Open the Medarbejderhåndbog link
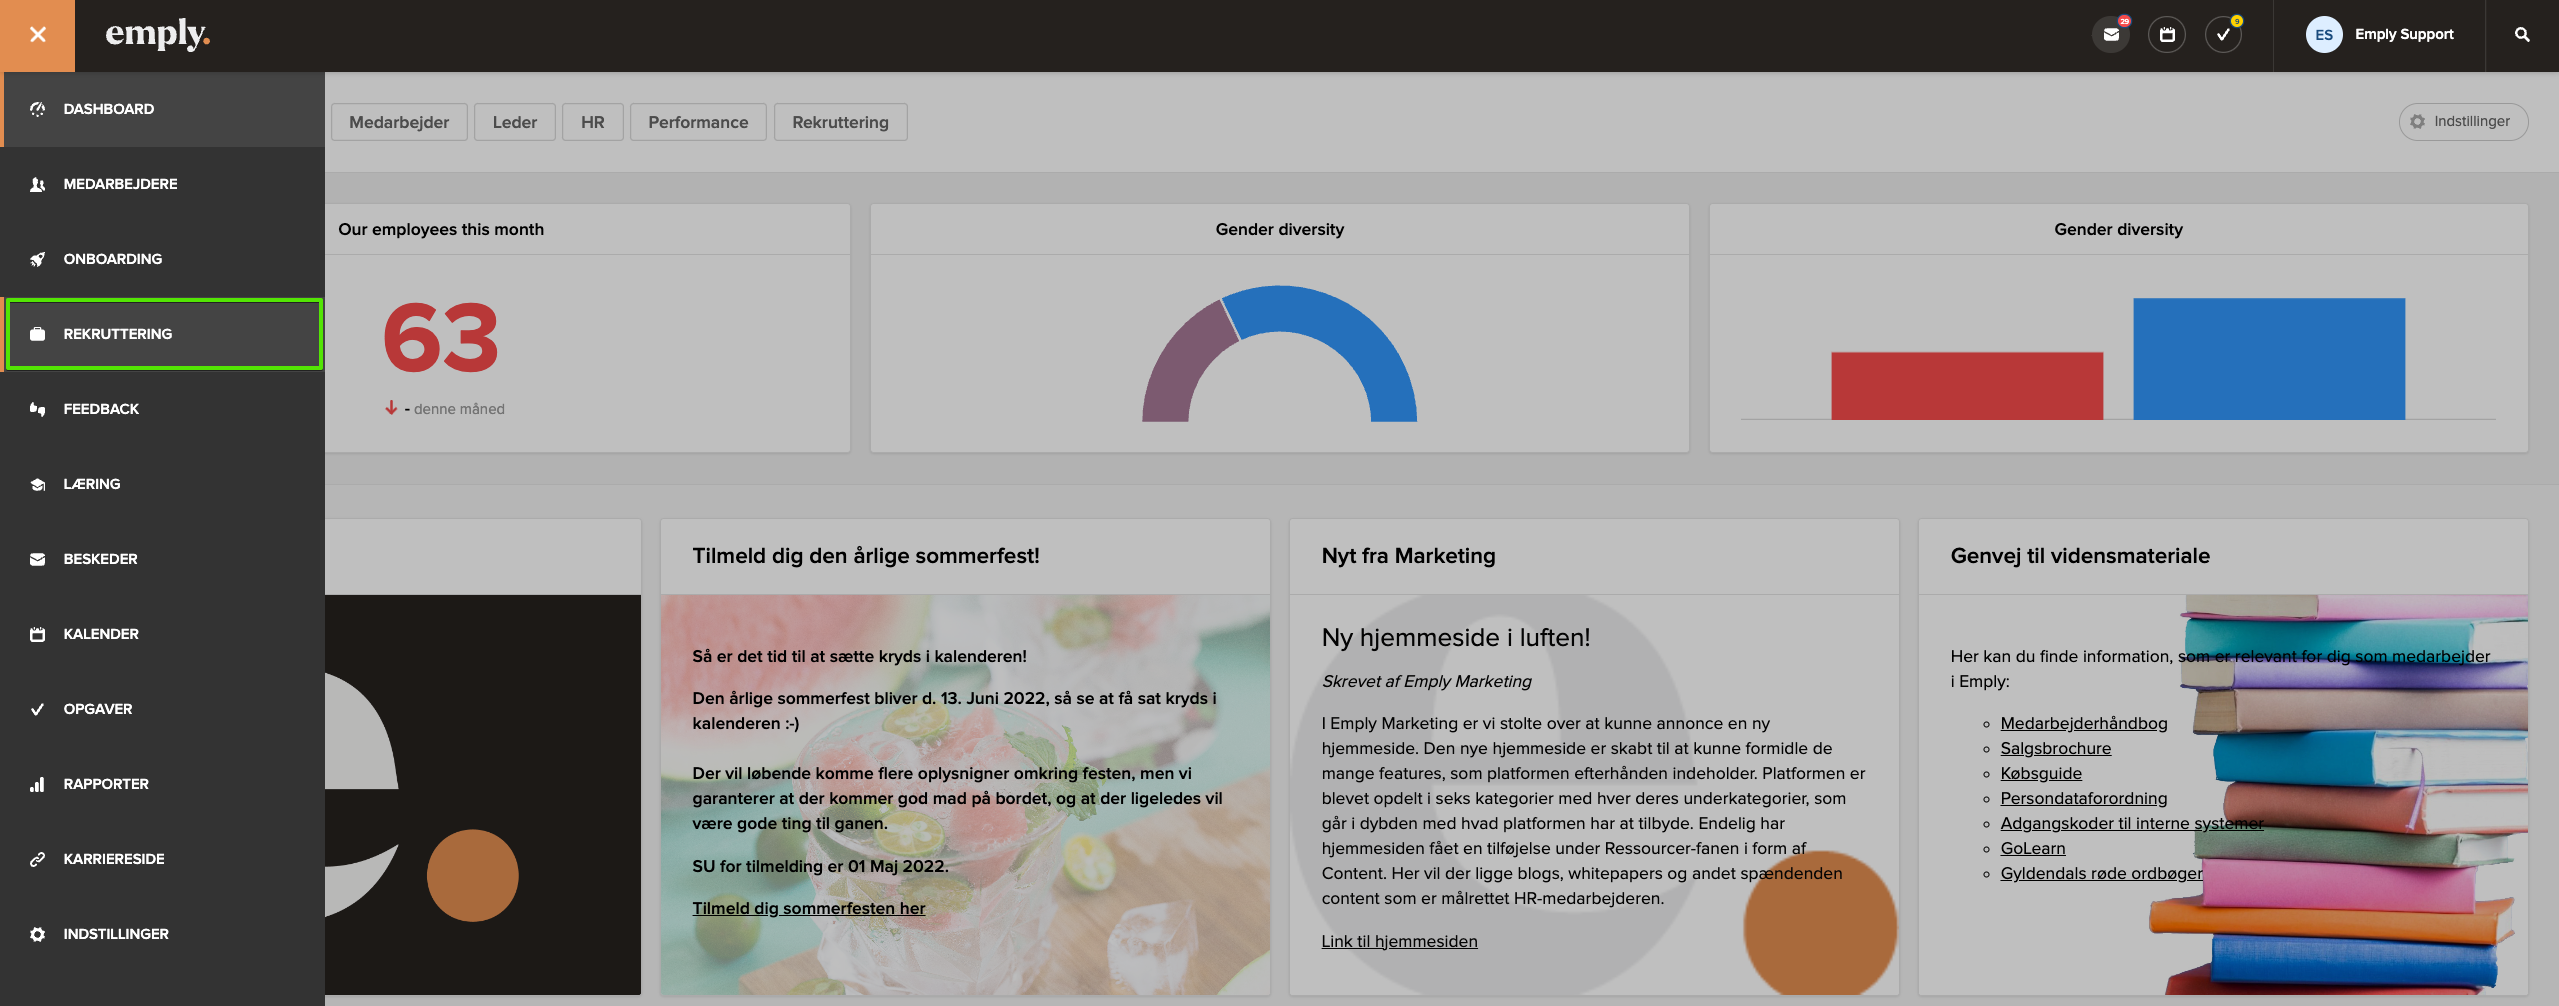 click(2083, 723)
